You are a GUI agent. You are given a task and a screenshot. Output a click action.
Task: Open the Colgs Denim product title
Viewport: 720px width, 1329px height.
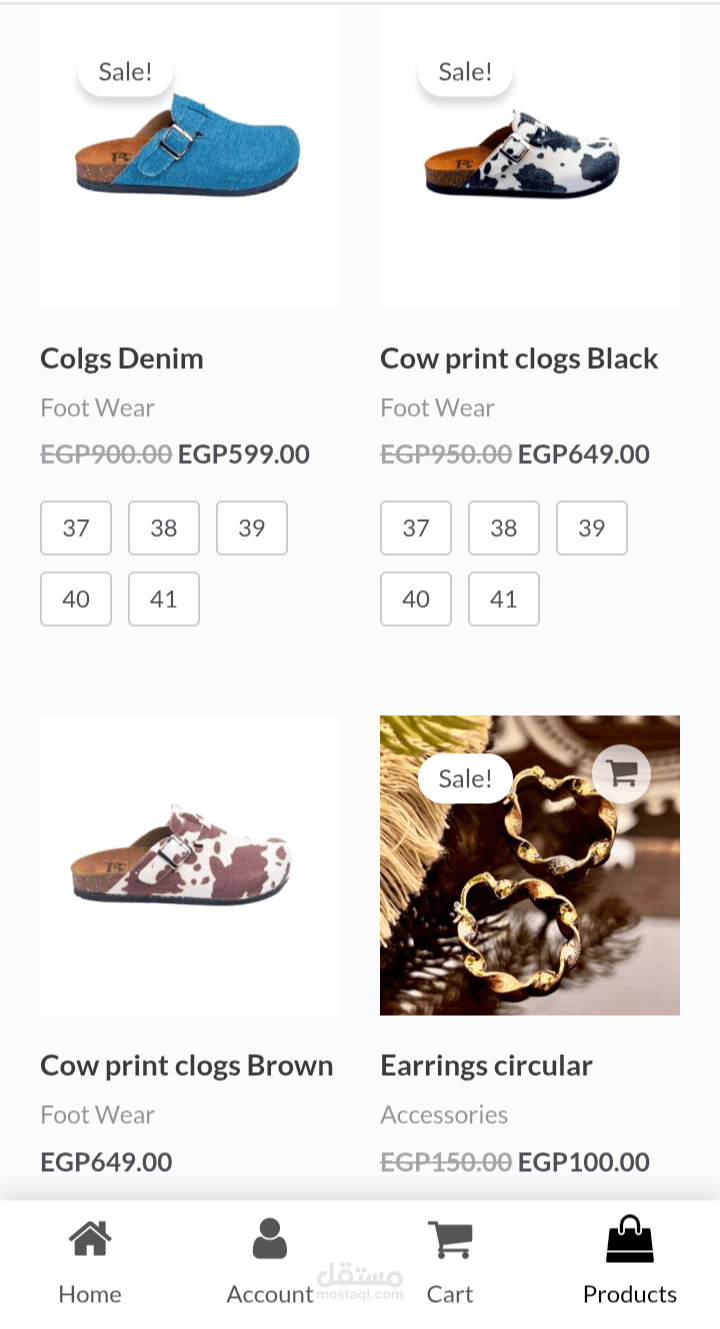pos(122,358)
